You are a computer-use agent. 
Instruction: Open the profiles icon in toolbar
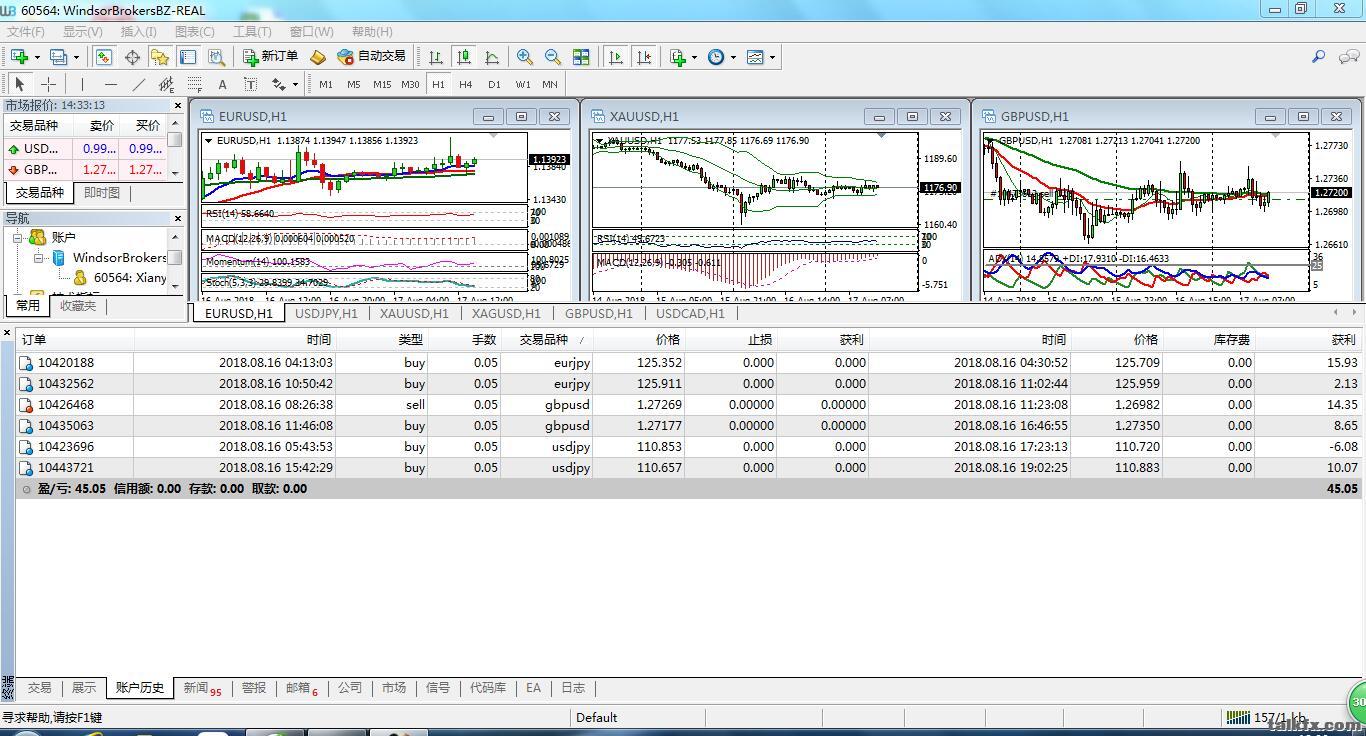click(x=58, y=57)
